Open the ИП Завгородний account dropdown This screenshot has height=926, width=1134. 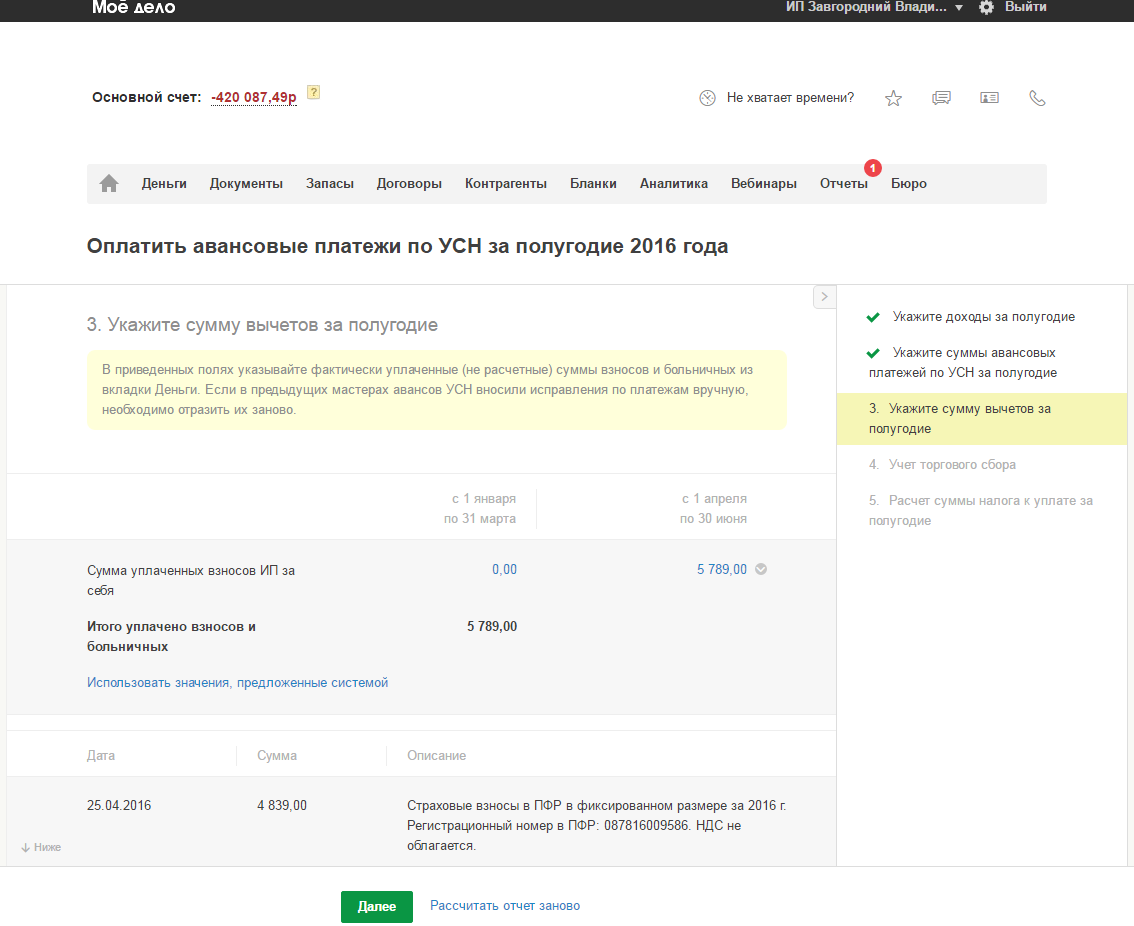pos(874,7)
